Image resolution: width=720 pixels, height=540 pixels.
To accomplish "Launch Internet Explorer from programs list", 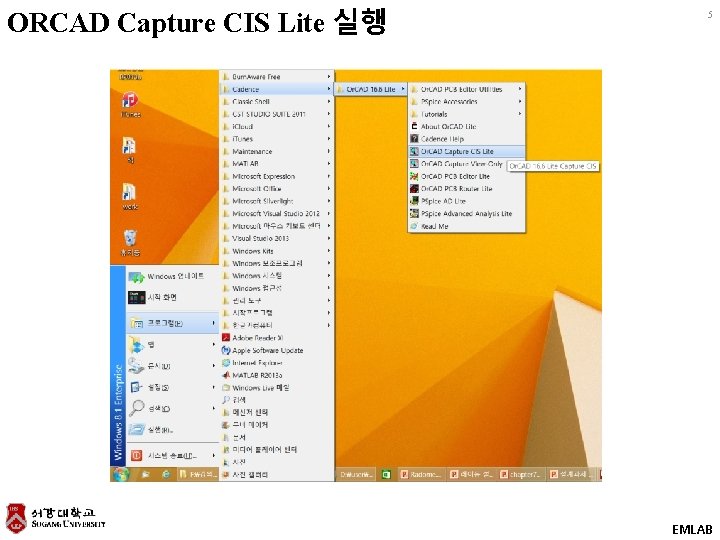I will pos(277,363).
